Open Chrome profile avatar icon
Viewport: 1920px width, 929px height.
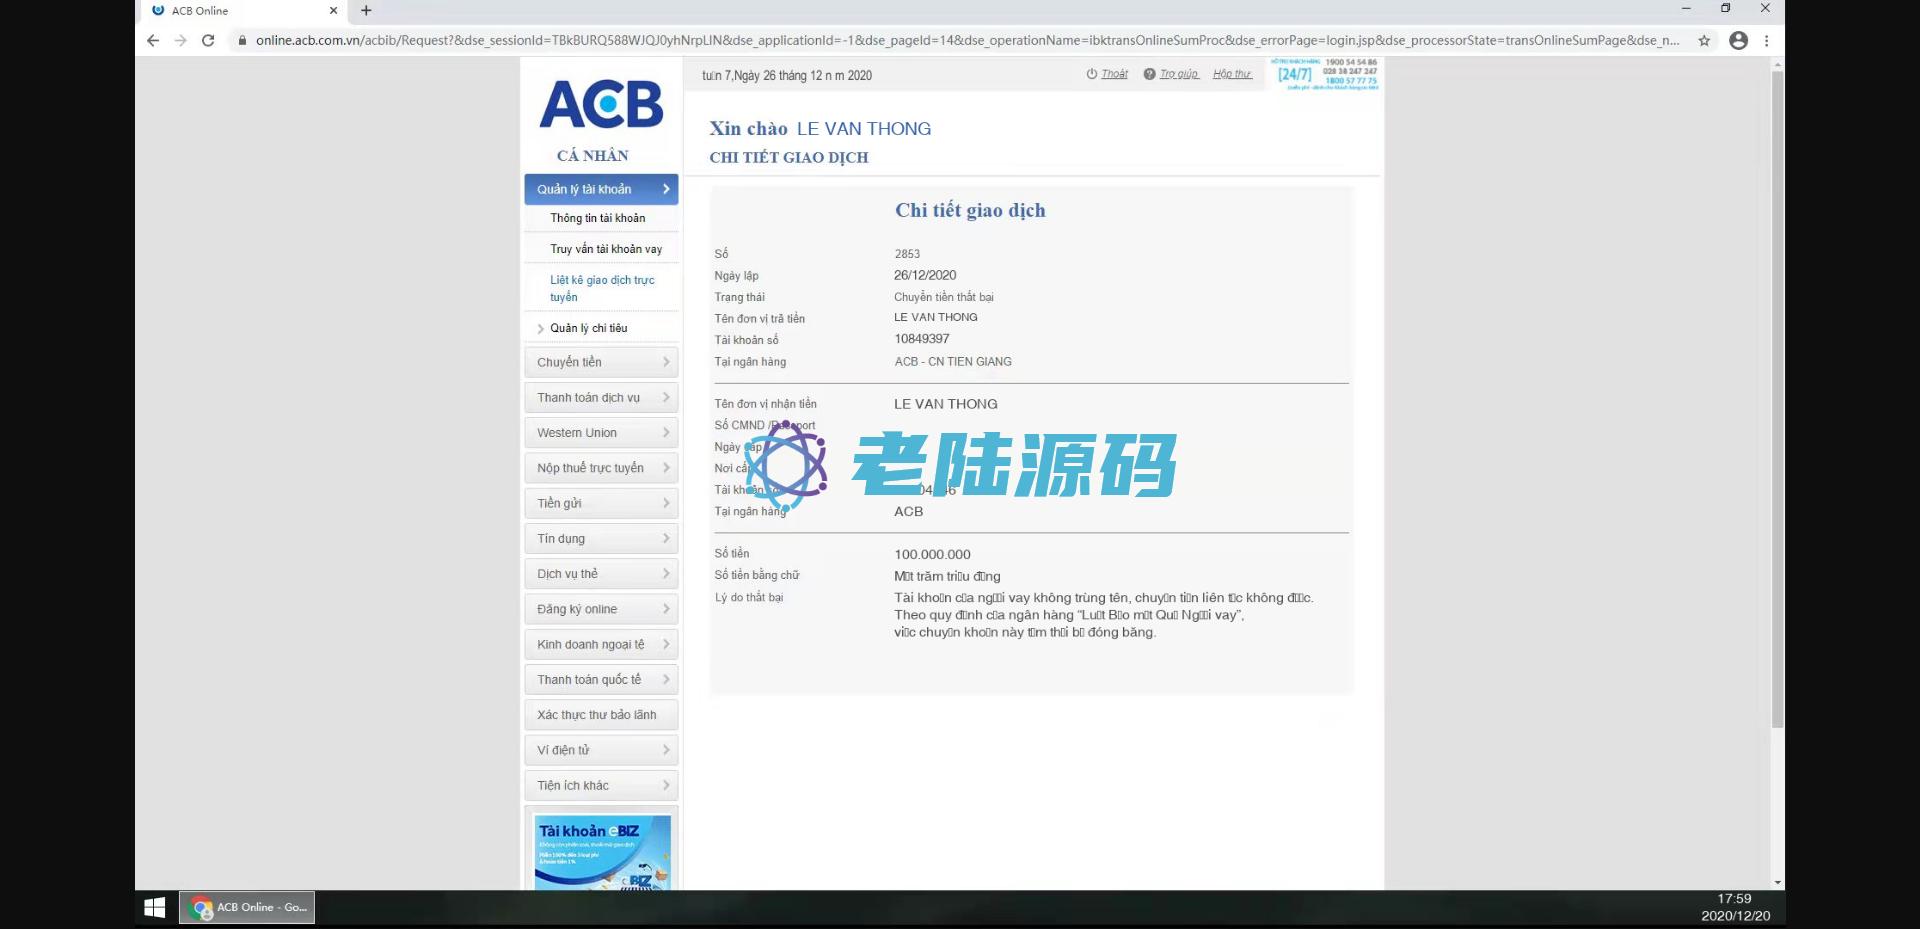coord(1739,41)
